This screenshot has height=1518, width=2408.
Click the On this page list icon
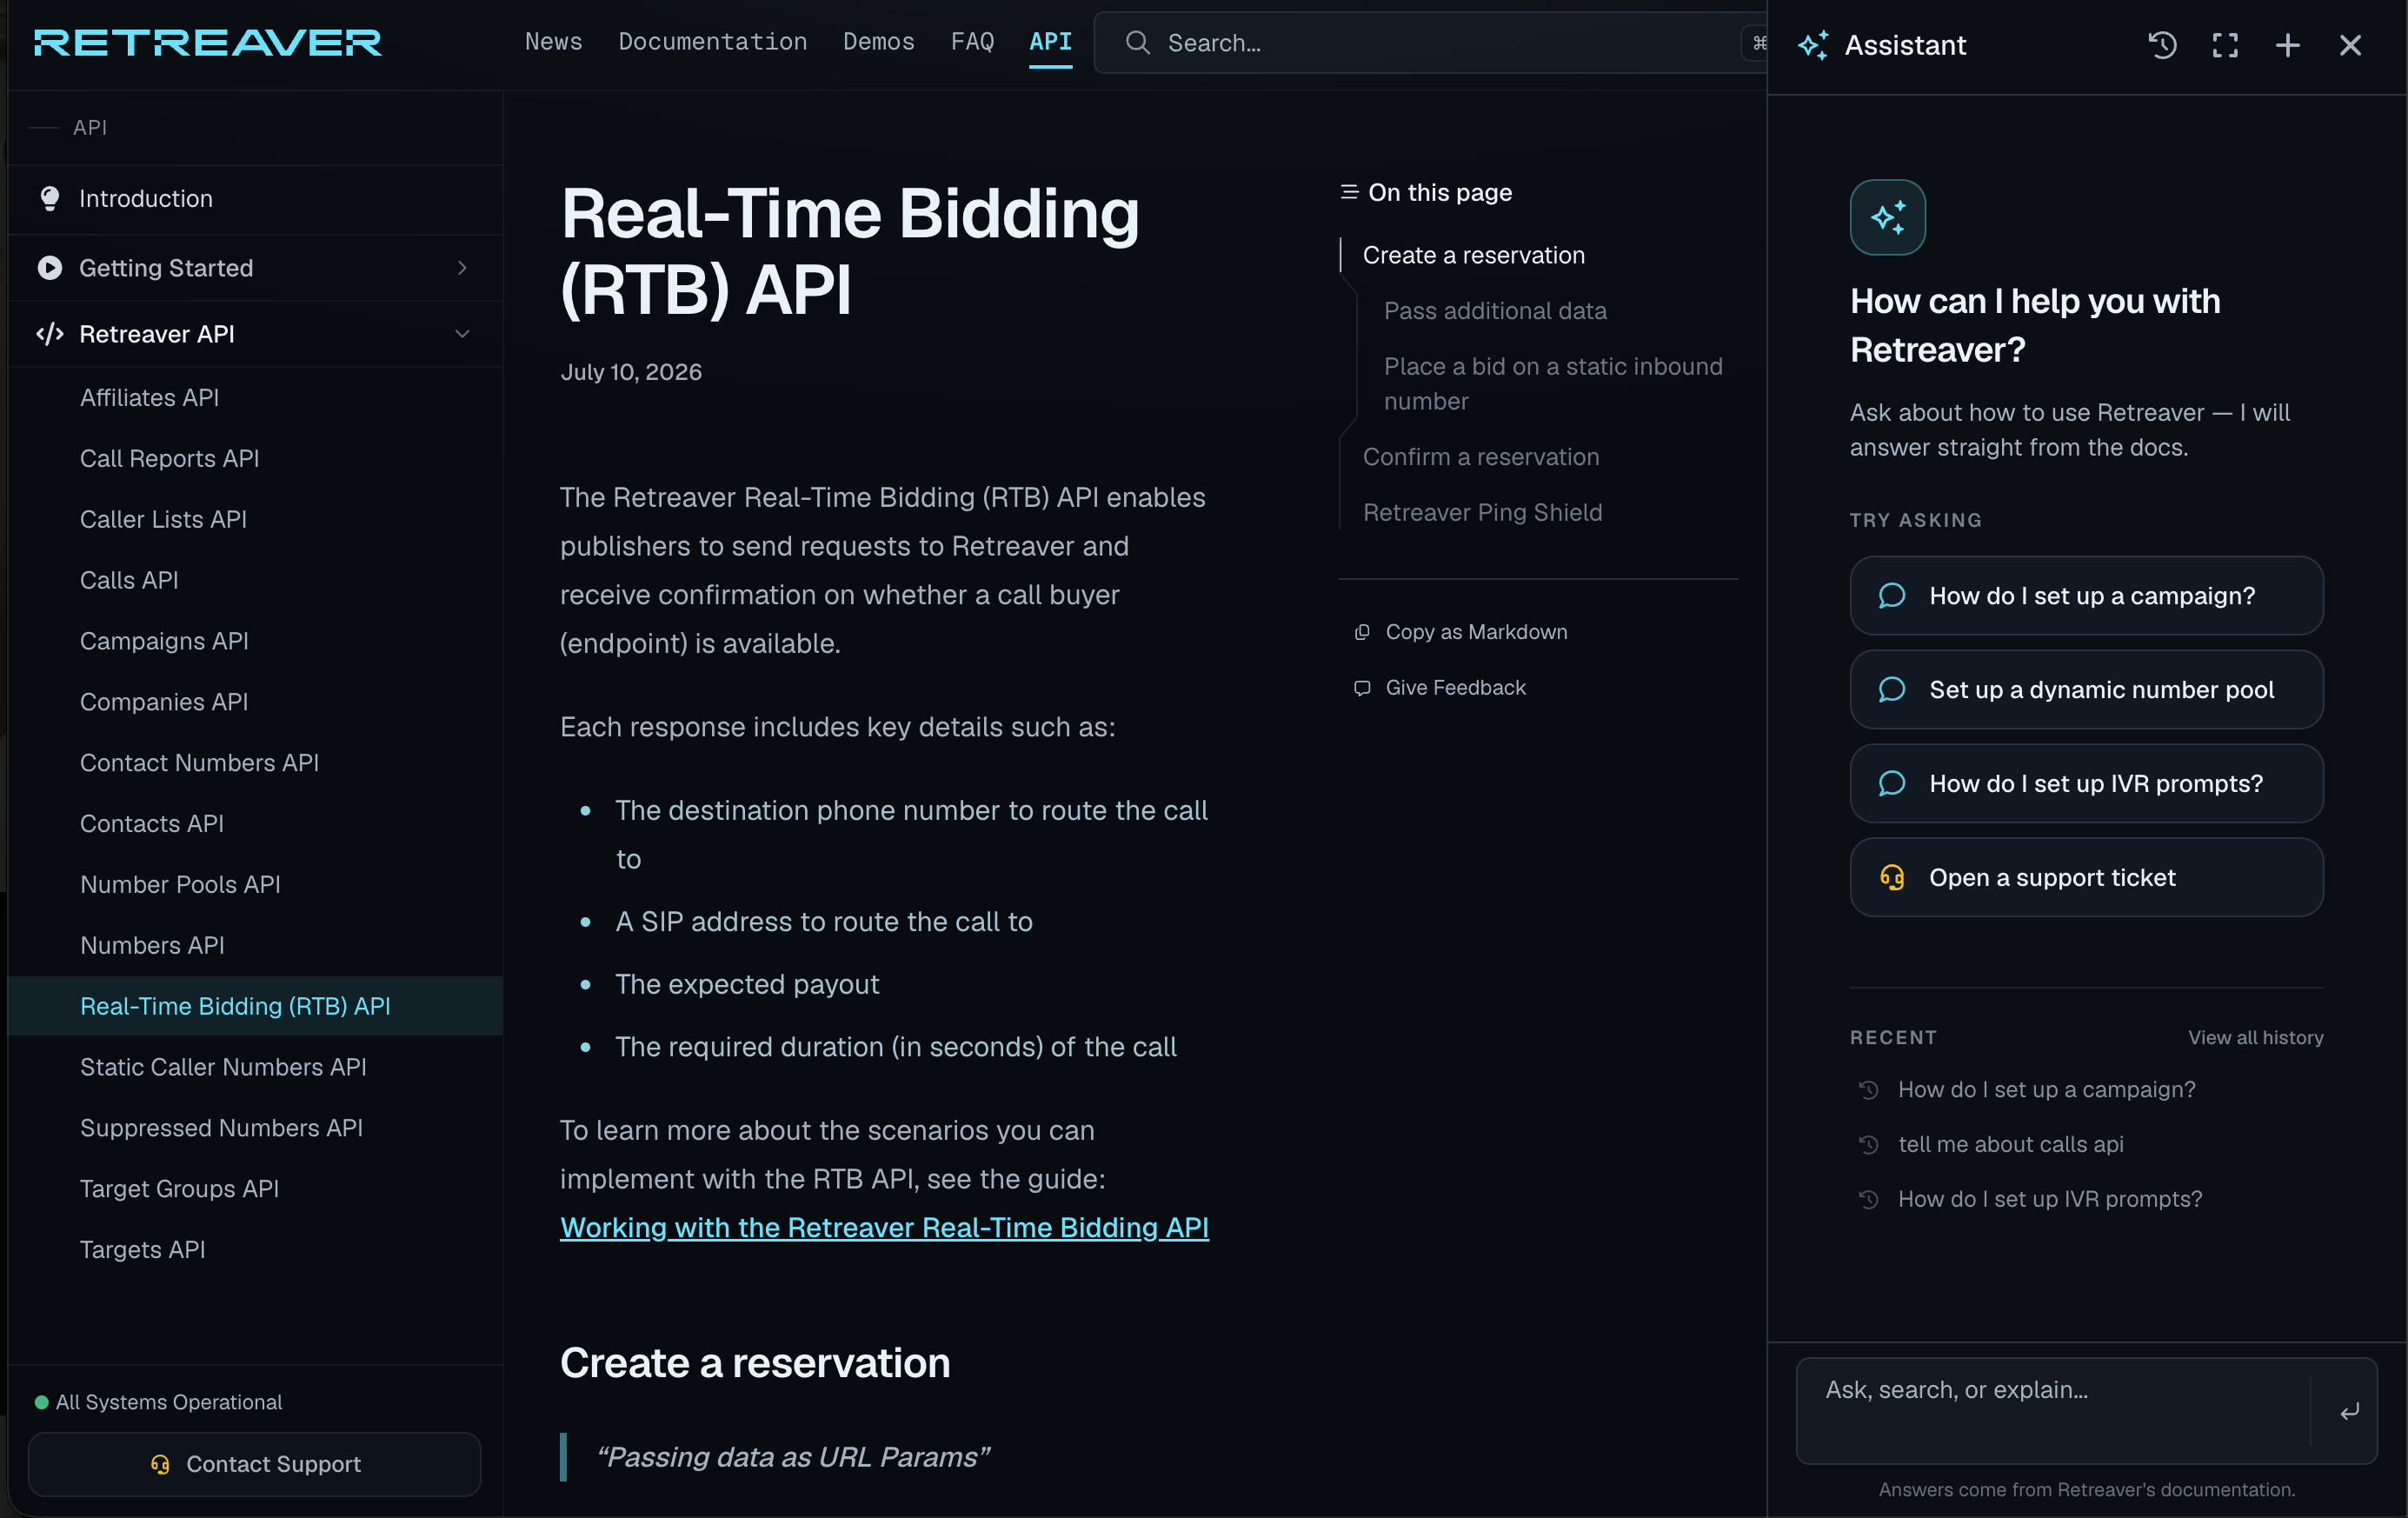point(1349,192)
